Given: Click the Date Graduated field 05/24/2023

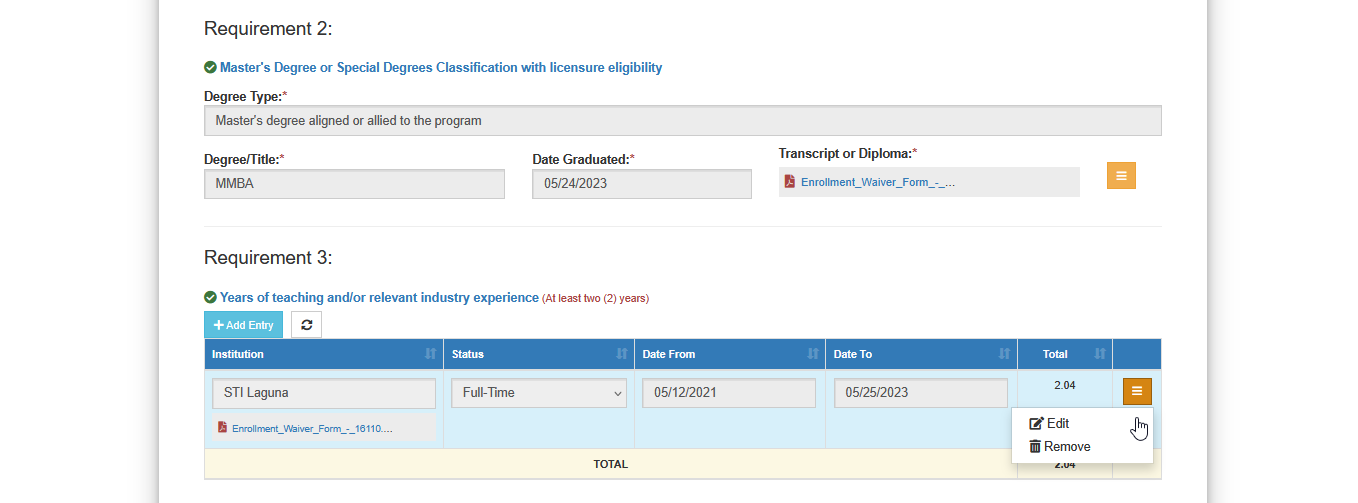Looking at the screenshot, I should click(x=642, y=184).
